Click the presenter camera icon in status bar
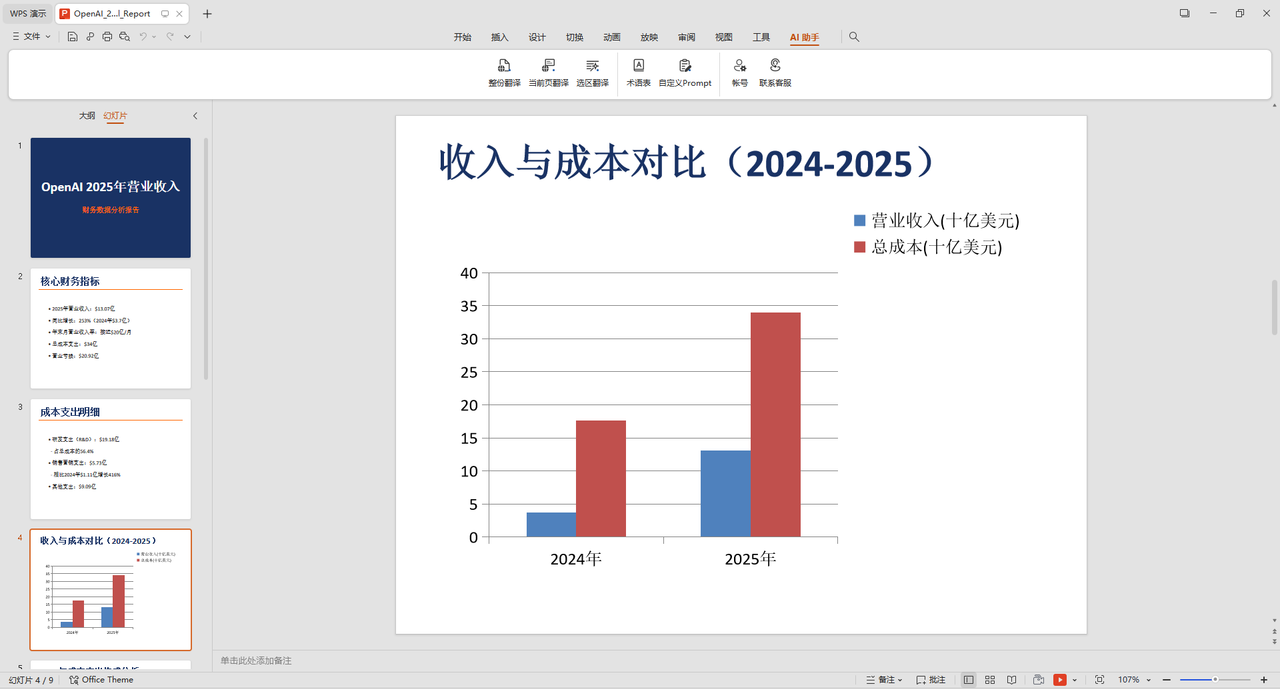 [x=1039, y=680]
